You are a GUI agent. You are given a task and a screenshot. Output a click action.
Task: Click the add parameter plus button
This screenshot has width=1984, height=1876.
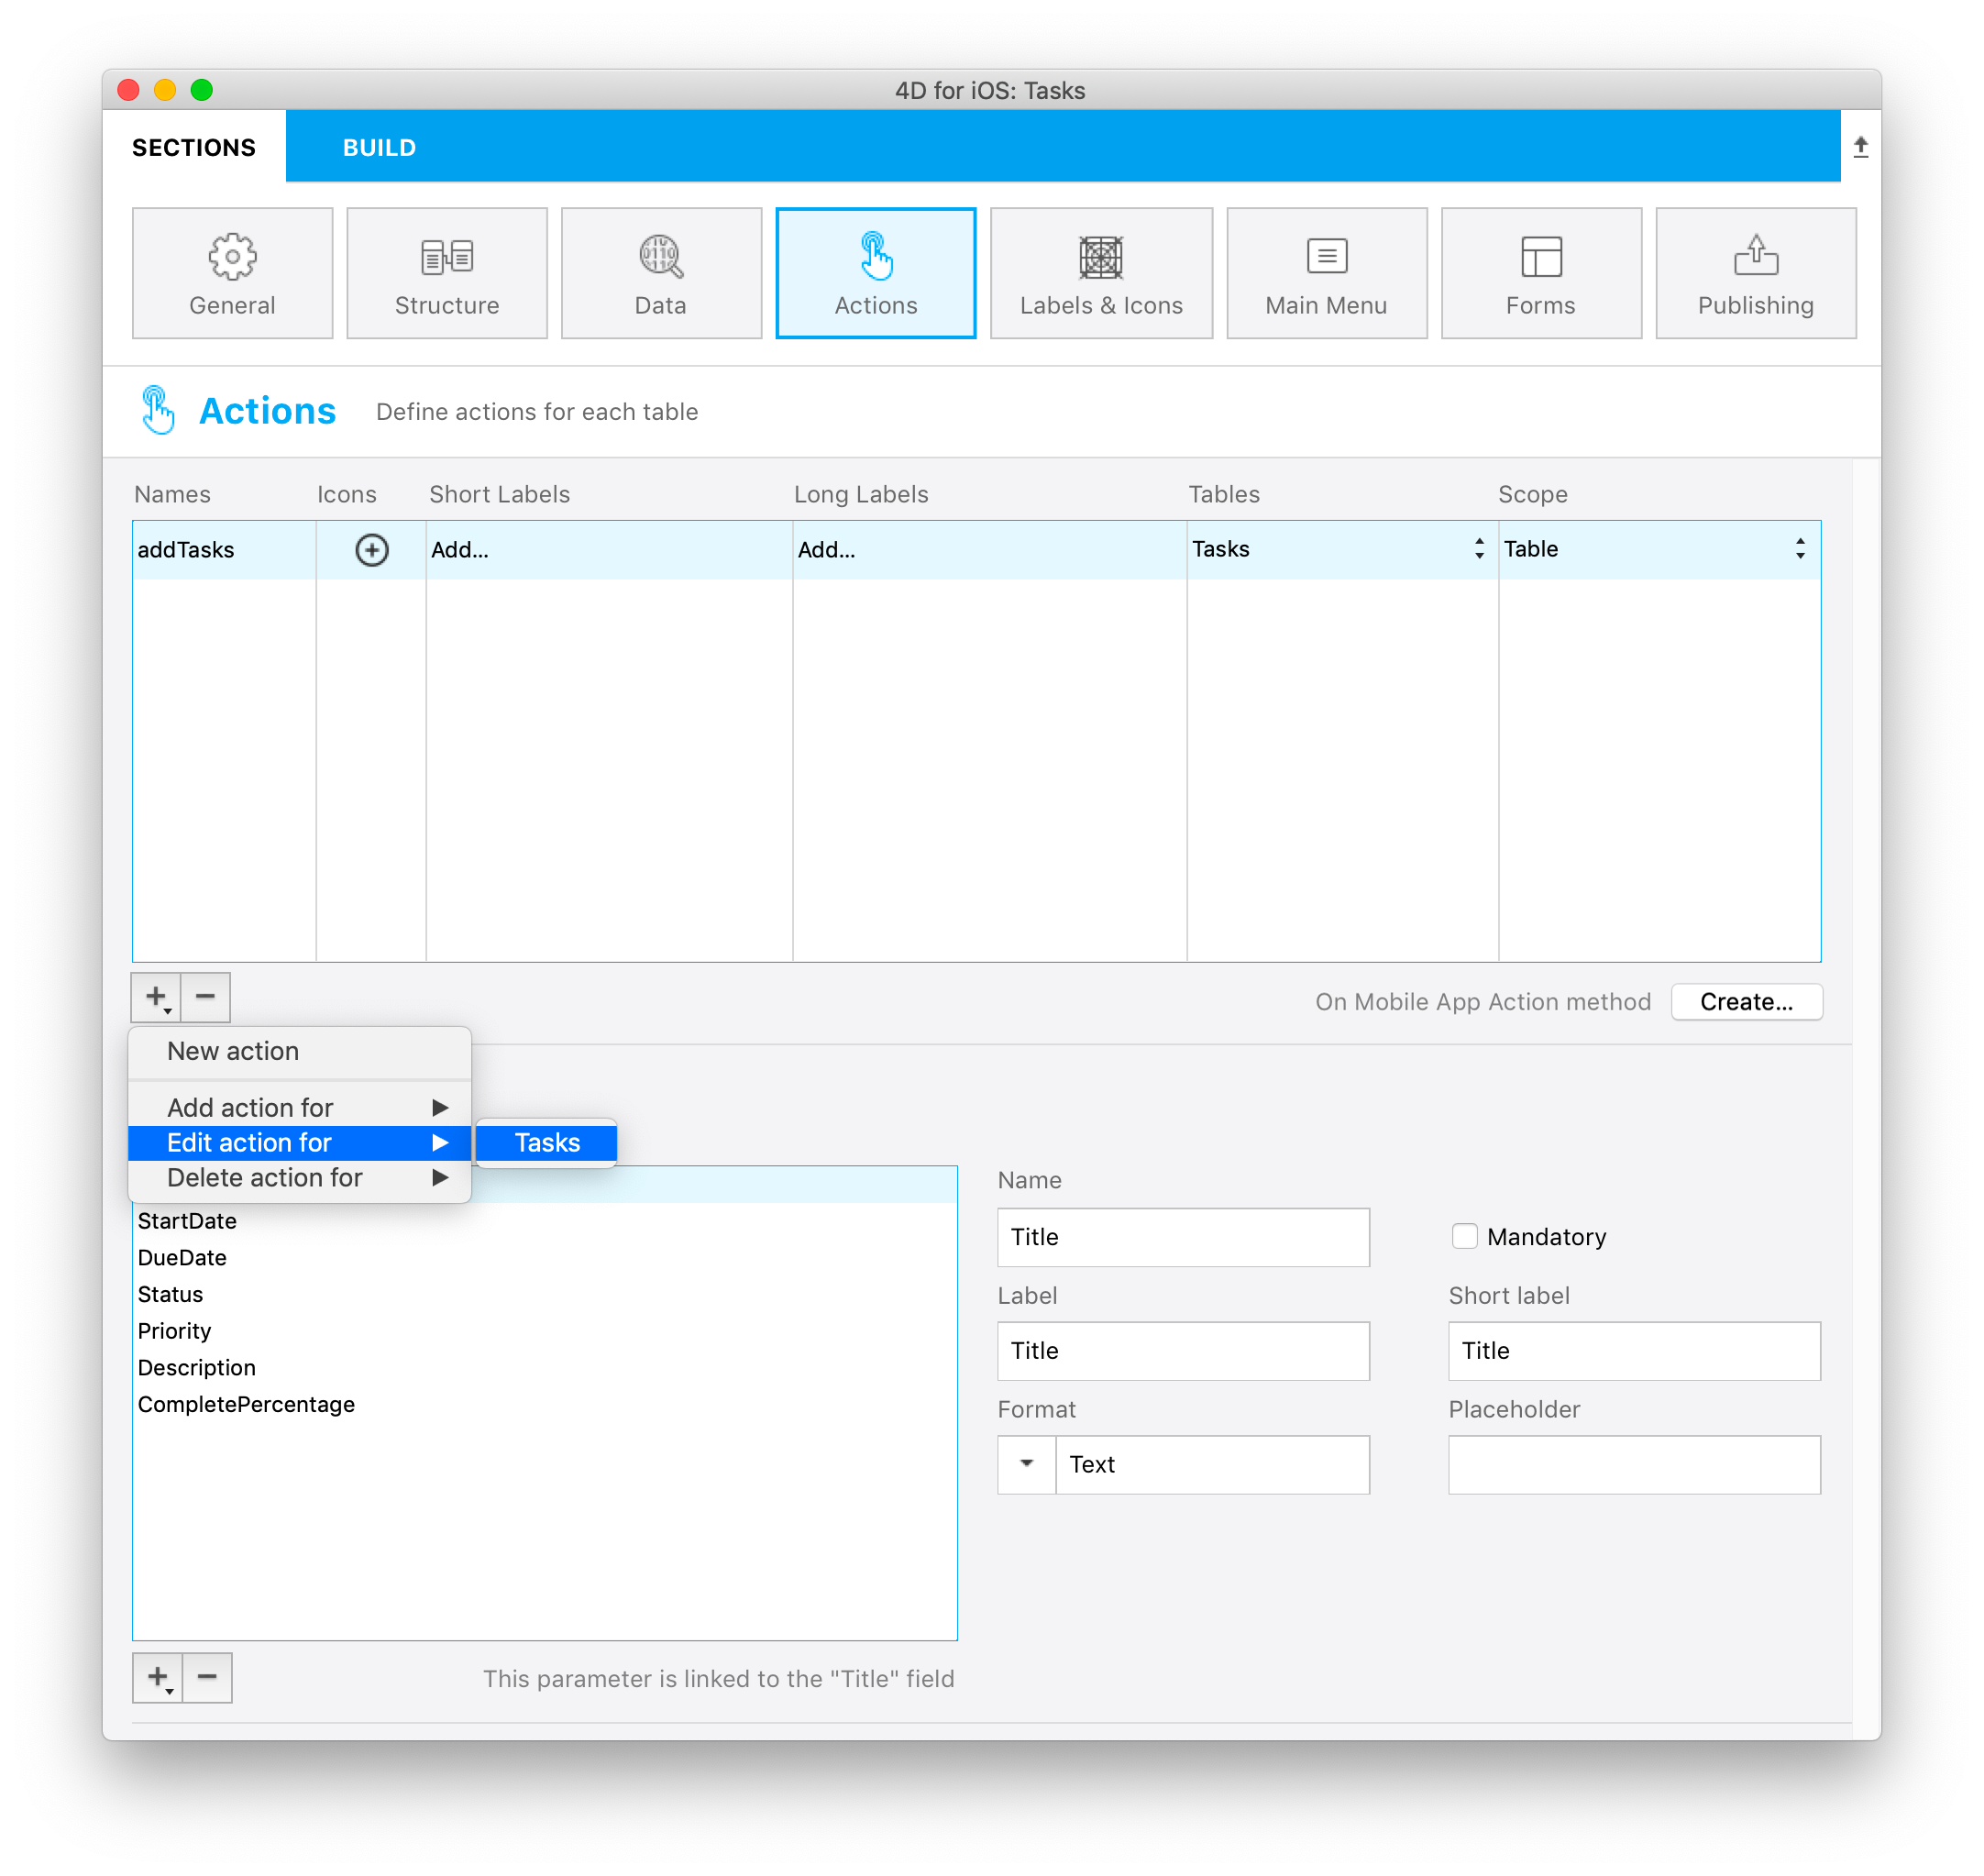pyautogui.click(x=158, y=1677)
